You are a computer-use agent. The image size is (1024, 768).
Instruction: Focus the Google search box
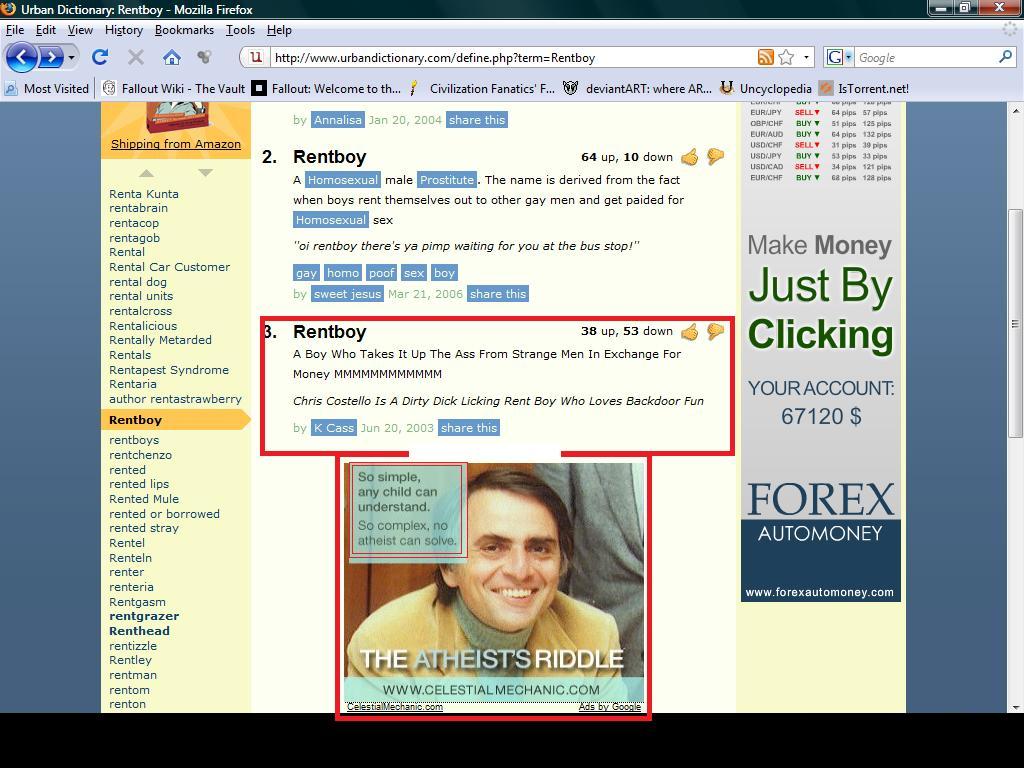point(926,57)
